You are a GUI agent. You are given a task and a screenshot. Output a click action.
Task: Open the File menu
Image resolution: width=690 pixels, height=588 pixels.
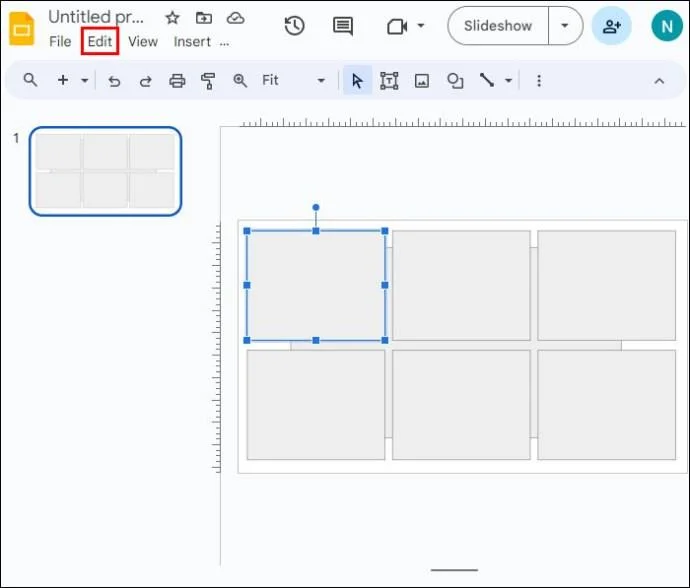pyautogui.click(x=60, y=42)
